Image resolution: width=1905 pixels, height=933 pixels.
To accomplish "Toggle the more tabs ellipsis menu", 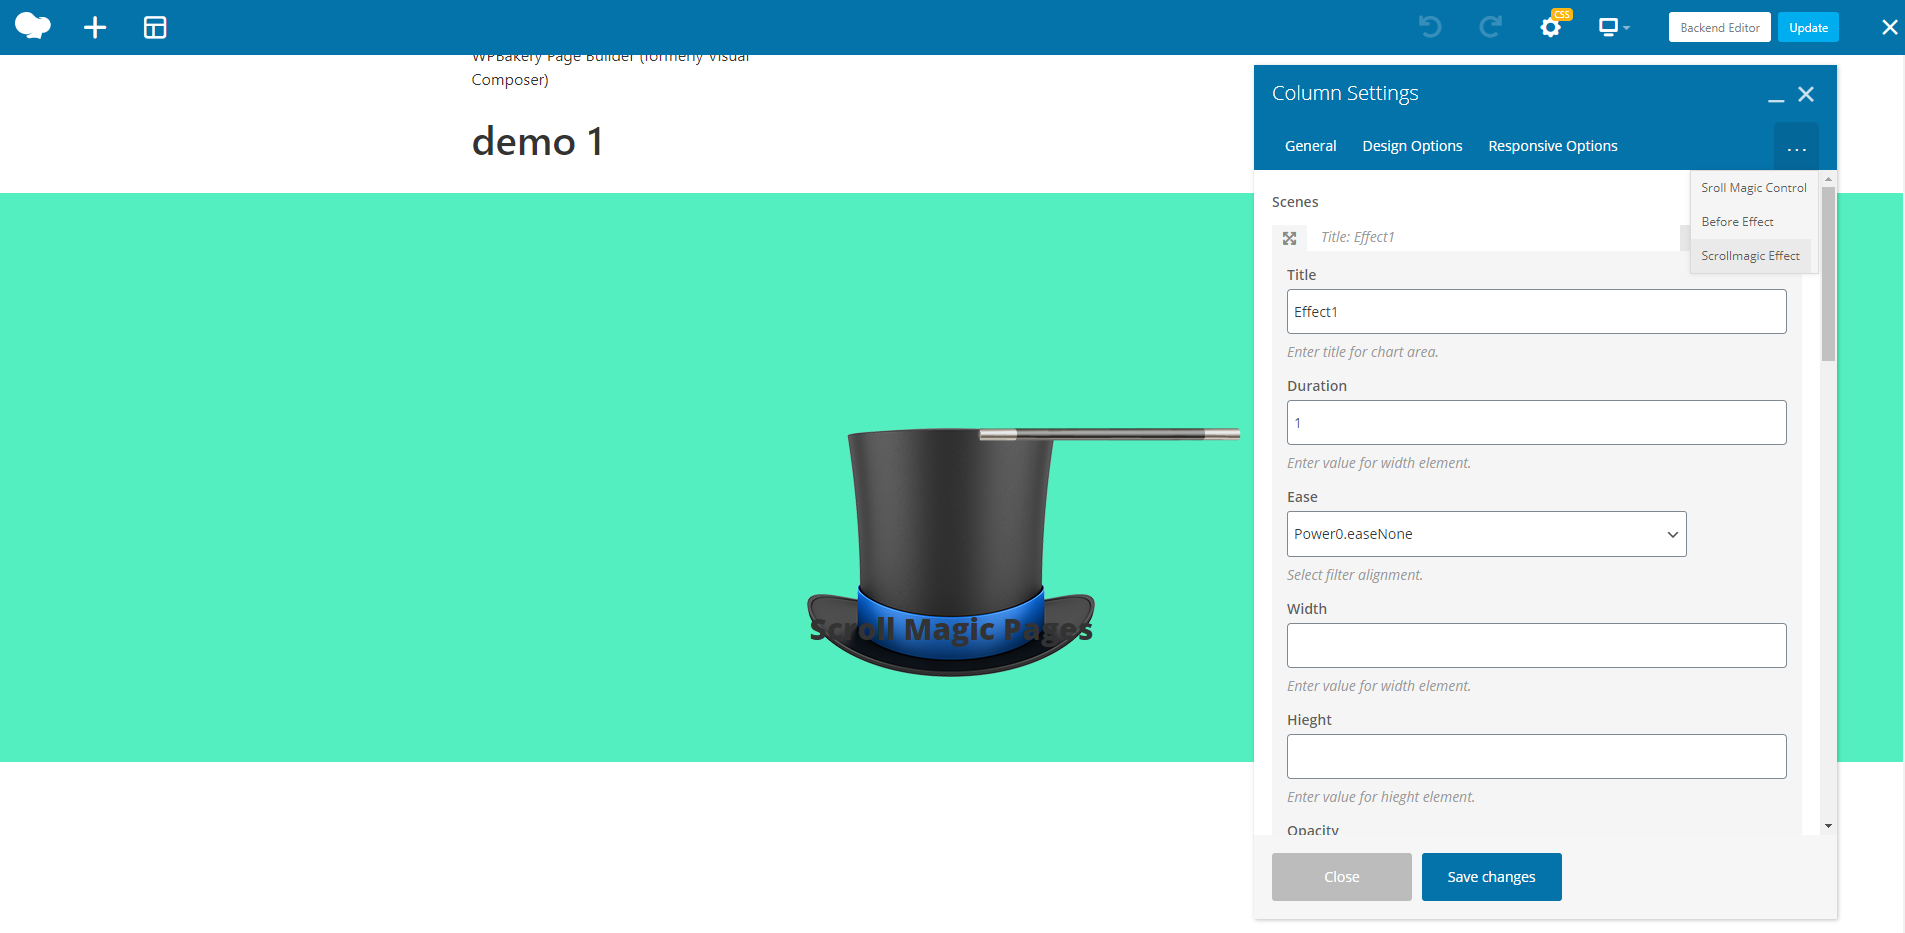I will [1797, 147].
